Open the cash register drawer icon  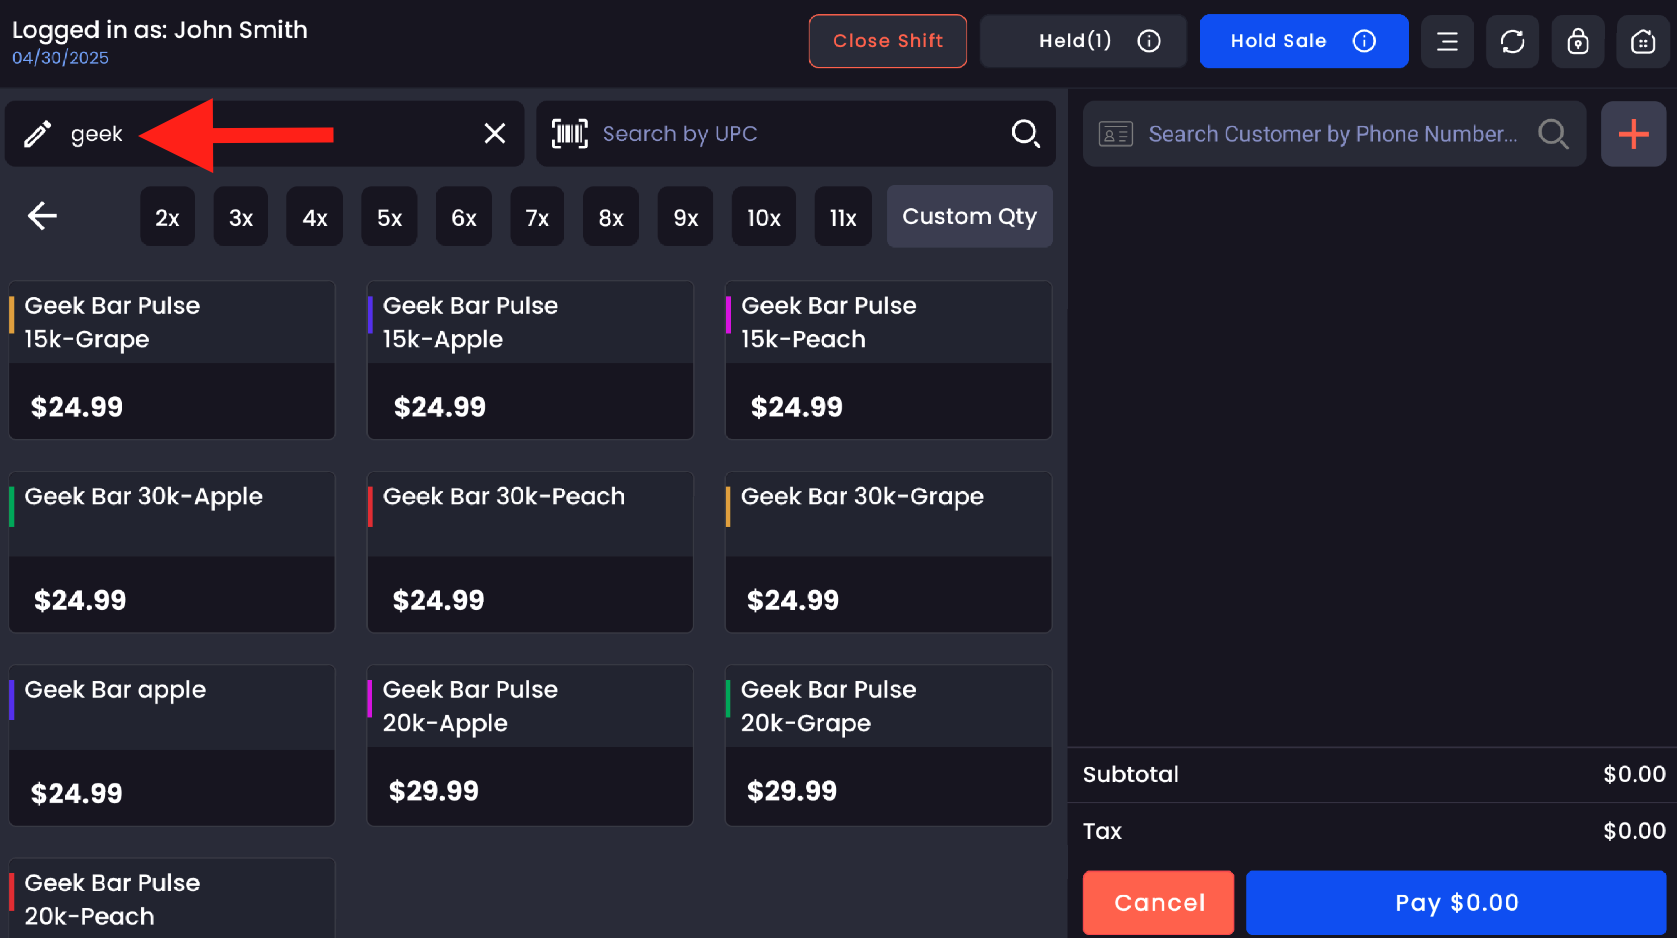tap(1643, 41)
